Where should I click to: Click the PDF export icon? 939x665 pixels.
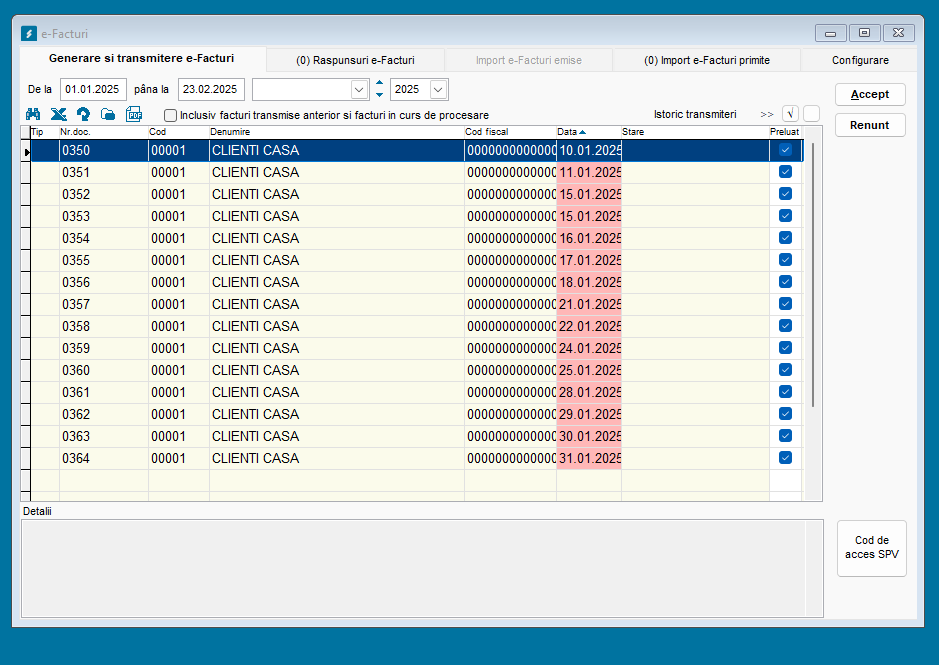pos(134,114)
